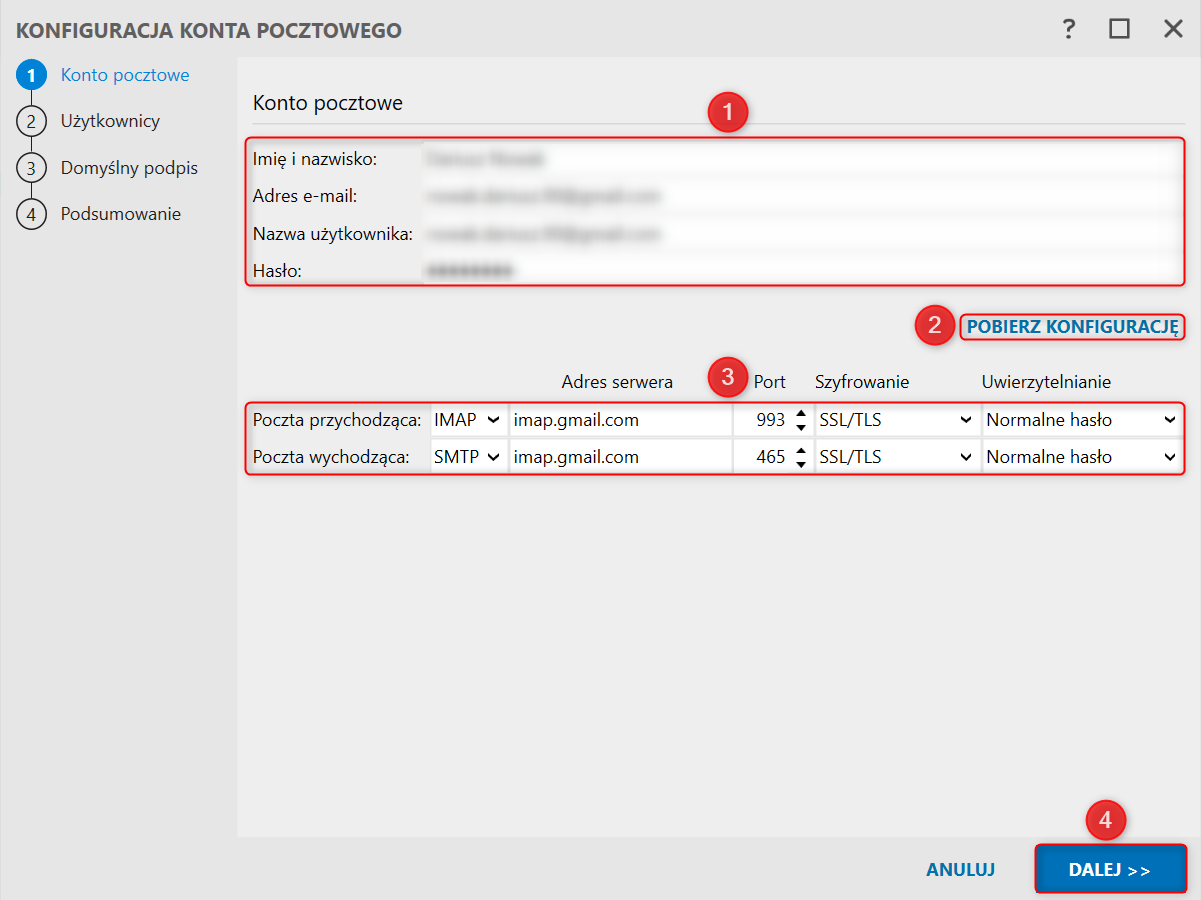Decrease outgoing mail port 465 with down arrow

[x=800, y=464]
